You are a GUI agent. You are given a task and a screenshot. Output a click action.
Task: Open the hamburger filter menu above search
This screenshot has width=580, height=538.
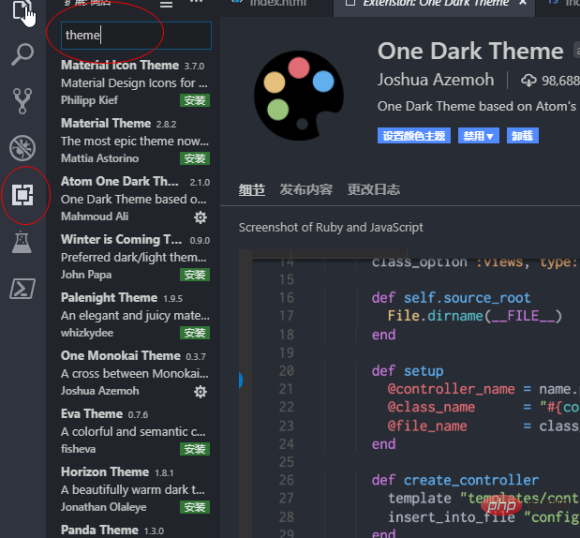[166, 4]
